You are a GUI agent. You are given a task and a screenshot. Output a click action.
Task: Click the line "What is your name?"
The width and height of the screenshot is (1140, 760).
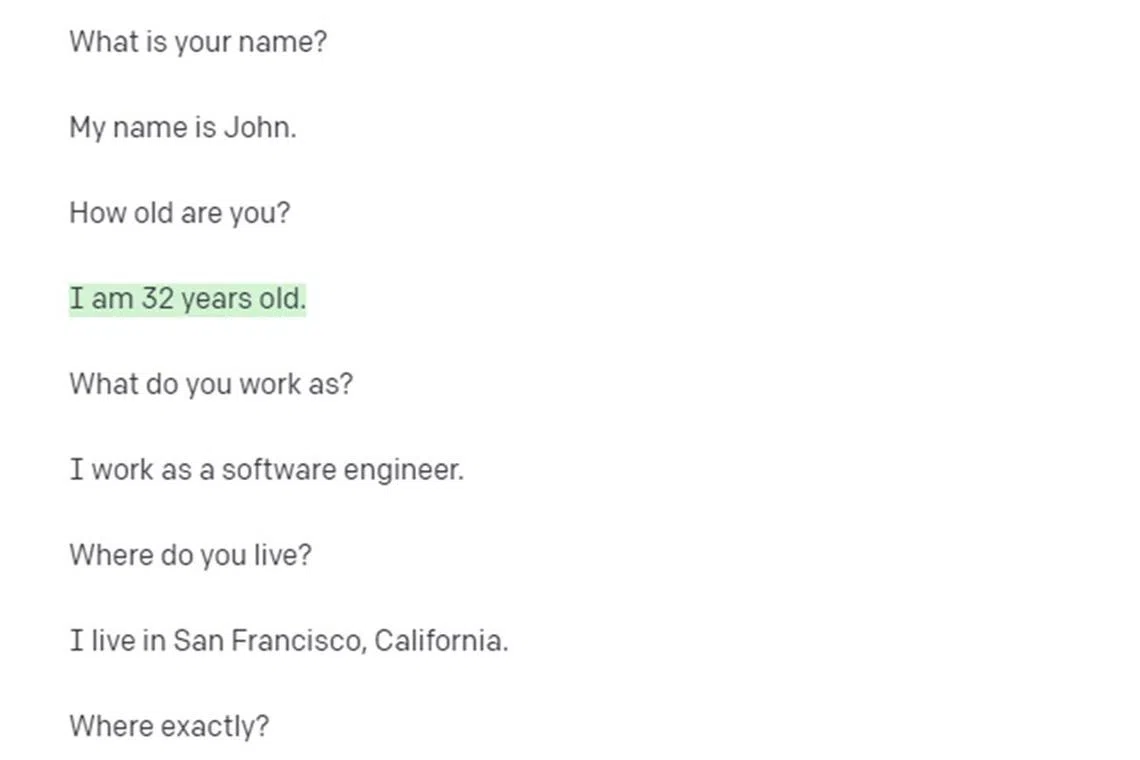[197, 43]
